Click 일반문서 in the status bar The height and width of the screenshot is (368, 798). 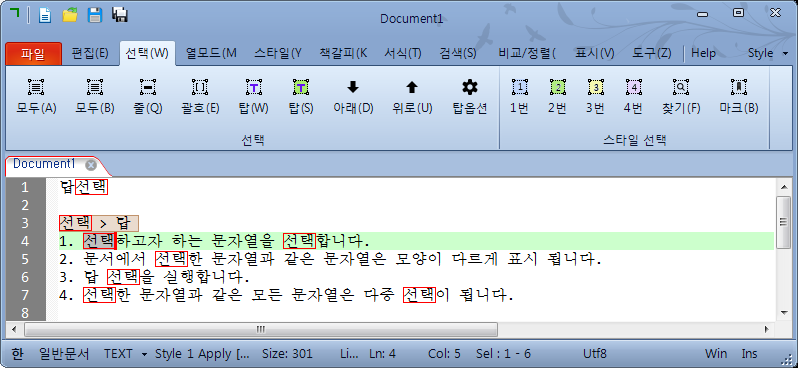click(64, 353)
